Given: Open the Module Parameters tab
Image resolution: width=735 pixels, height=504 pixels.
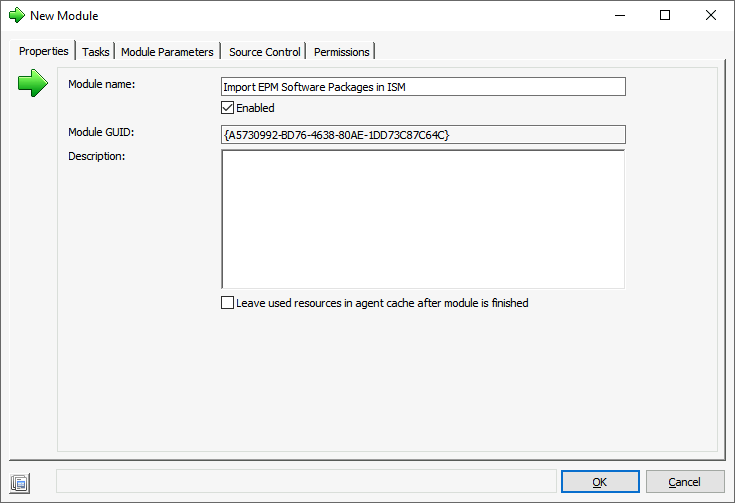Looking at the screenshot, I should pos(167,52).
